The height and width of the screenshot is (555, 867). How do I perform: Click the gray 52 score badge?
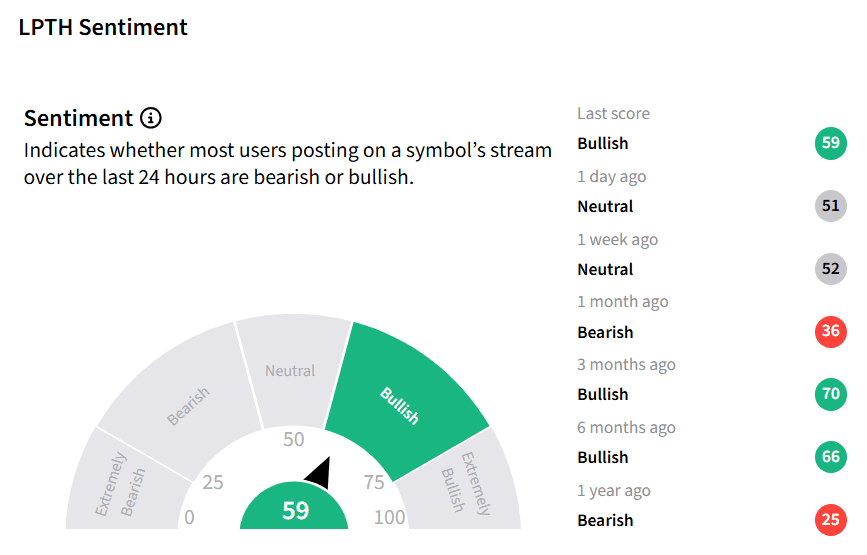(831, 269)
